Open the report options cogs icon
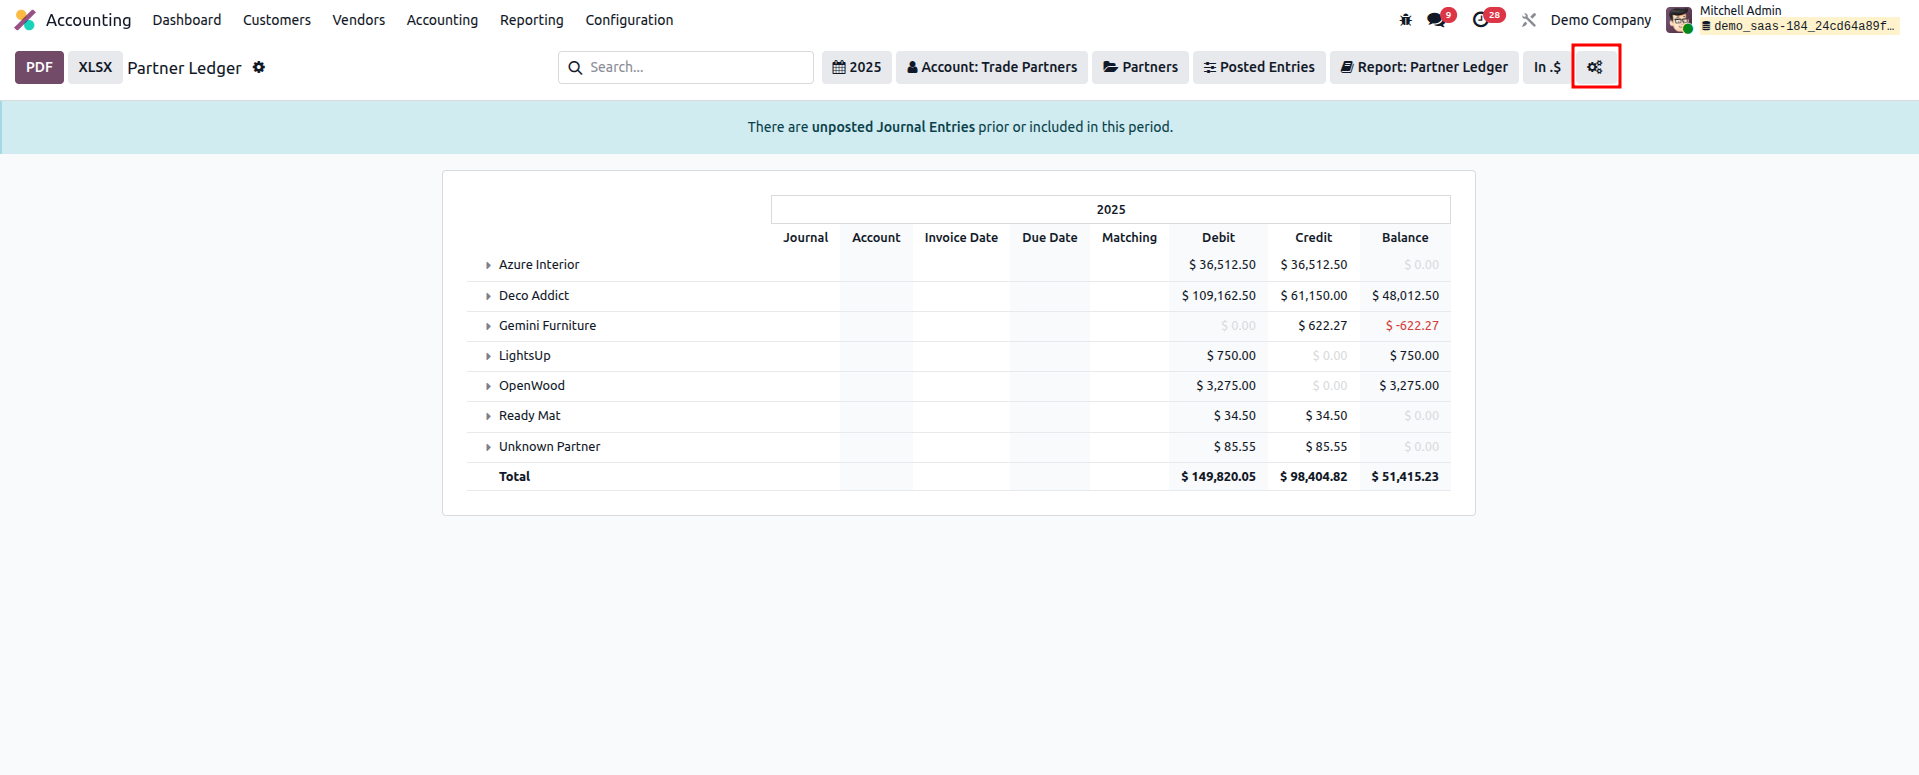The height and width of the screenshot is (775, 1919). [x=1595, y=67]
